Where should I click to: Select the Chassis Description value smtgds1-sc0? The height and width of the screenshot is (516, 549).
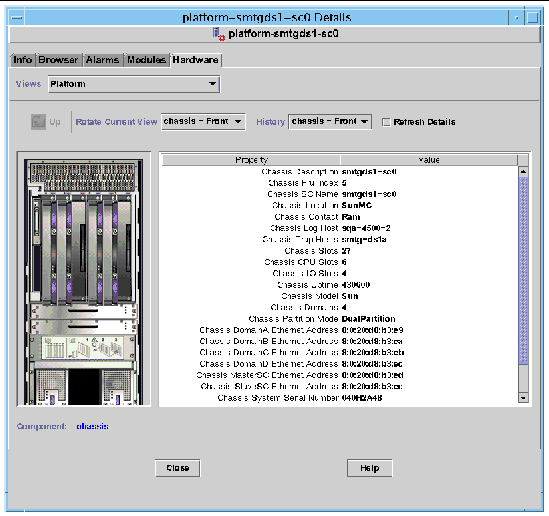[369, 172]
